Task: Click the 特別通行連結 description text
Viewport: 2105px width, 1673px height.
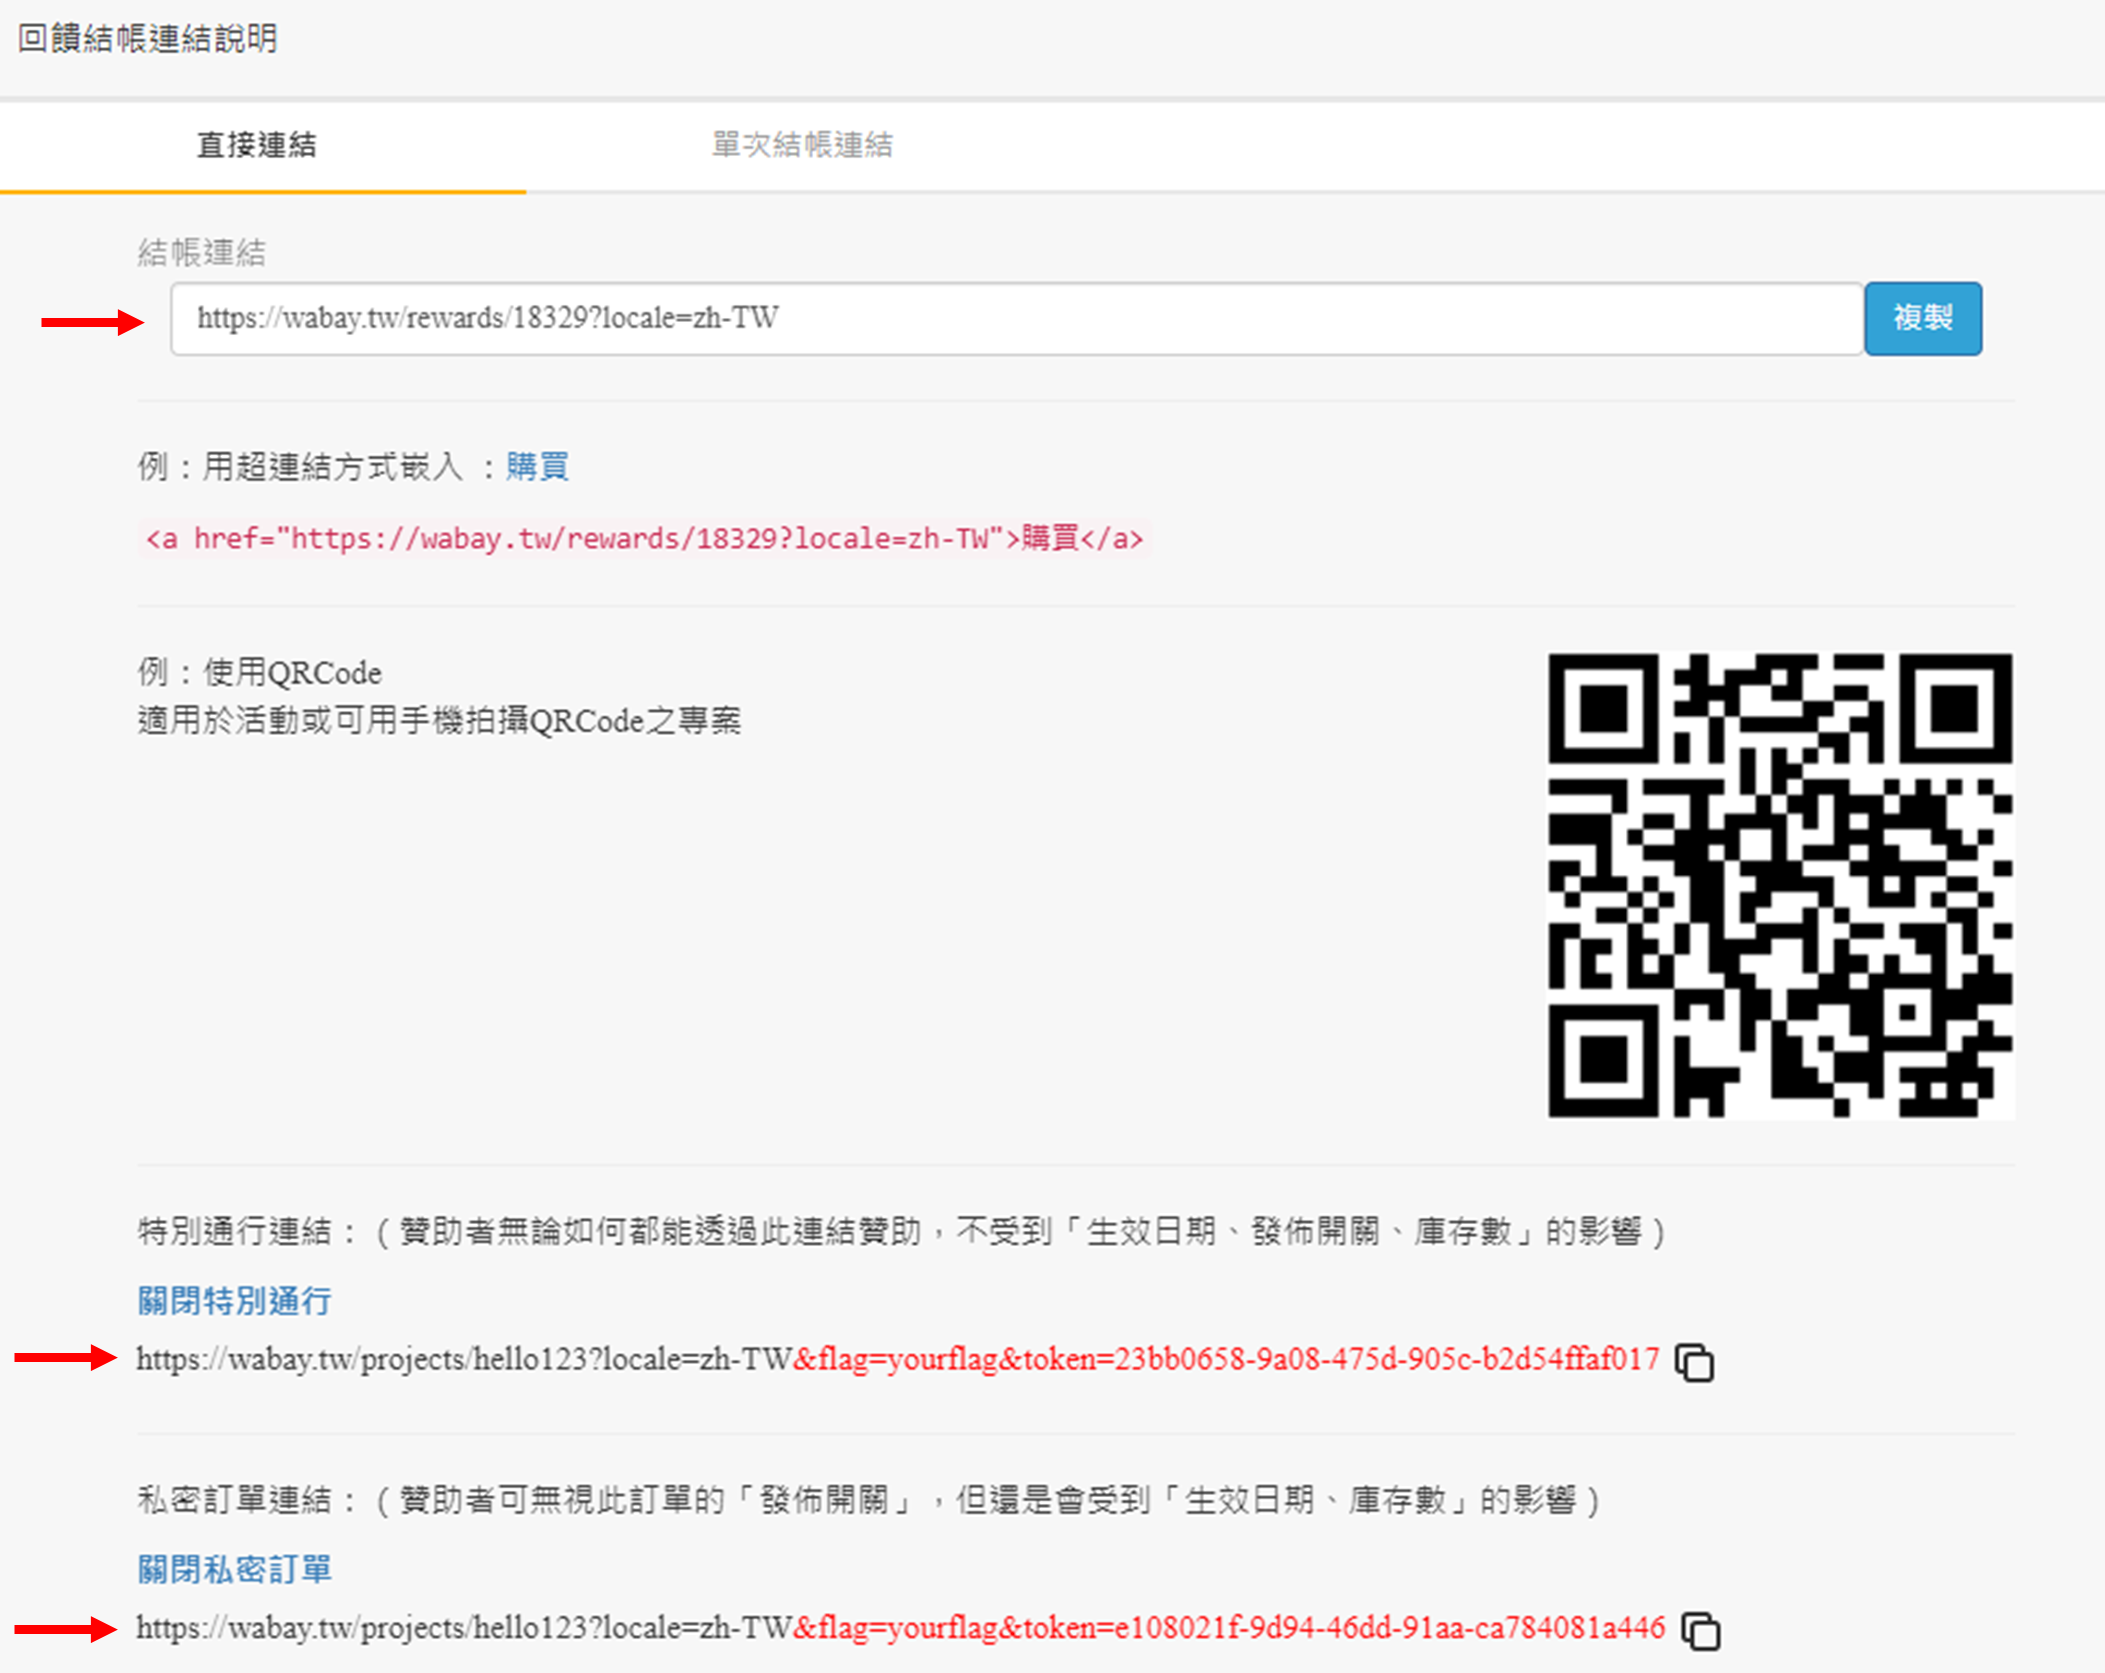Action: [902, 1232]
